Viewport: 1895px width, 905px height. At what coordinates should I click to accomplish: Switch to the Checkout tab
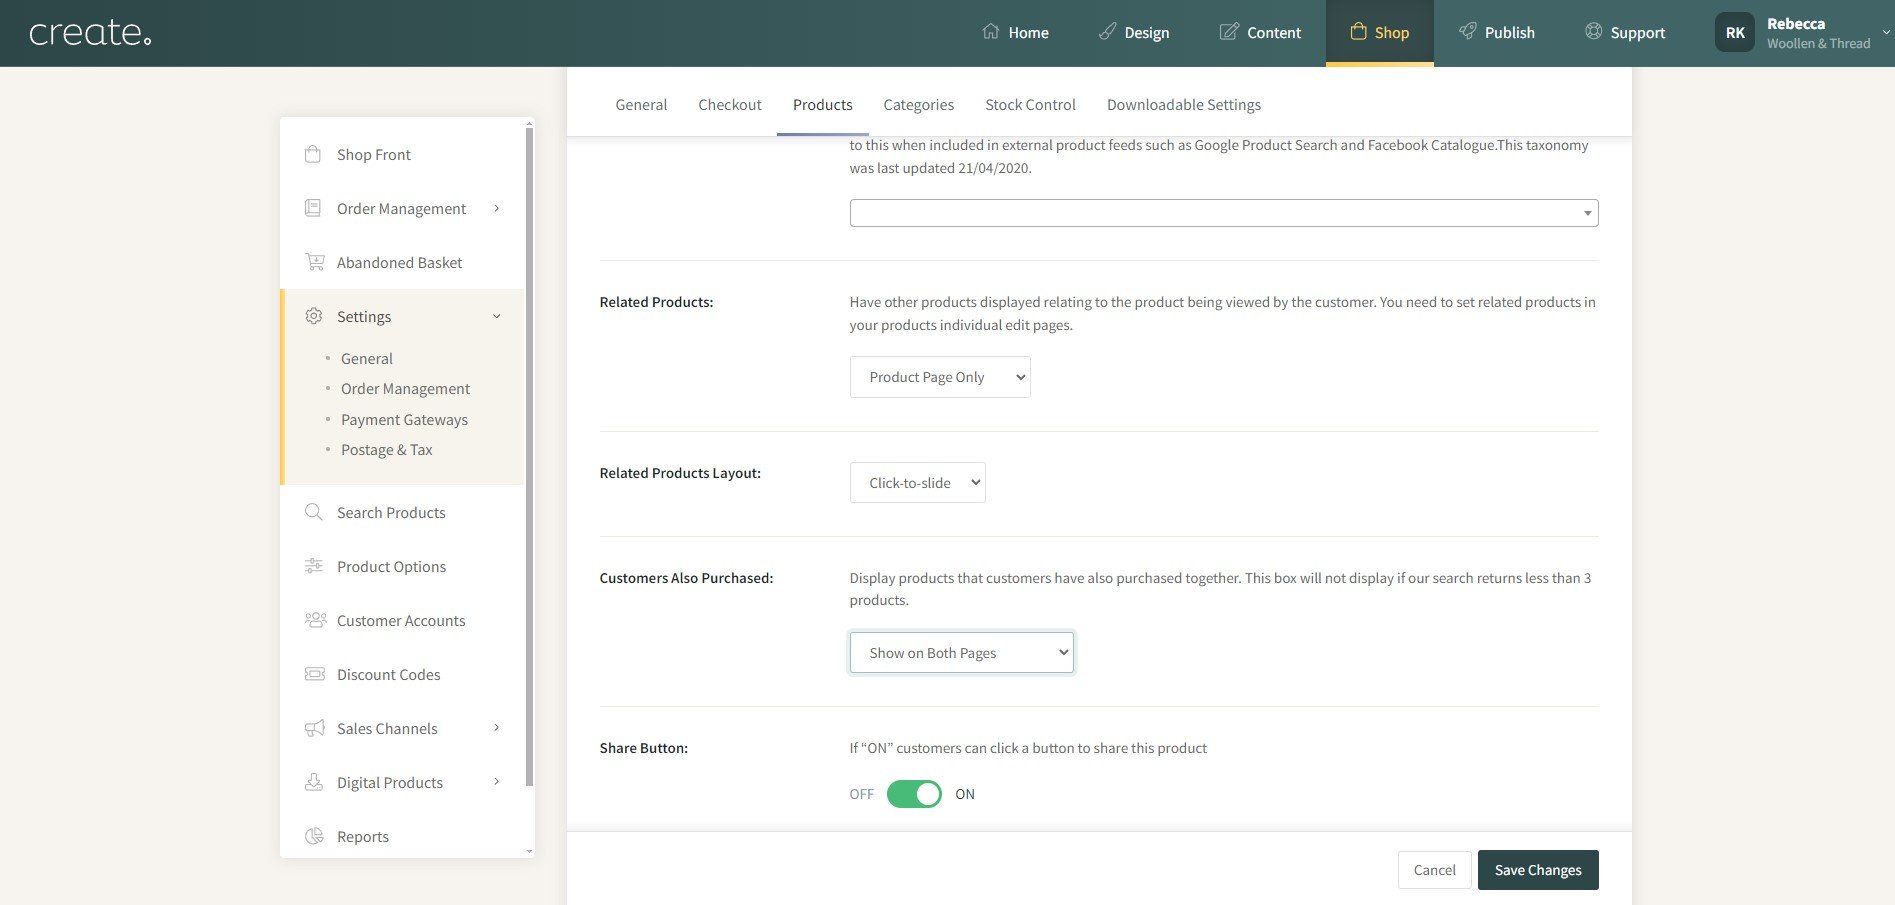click(730, 104)
